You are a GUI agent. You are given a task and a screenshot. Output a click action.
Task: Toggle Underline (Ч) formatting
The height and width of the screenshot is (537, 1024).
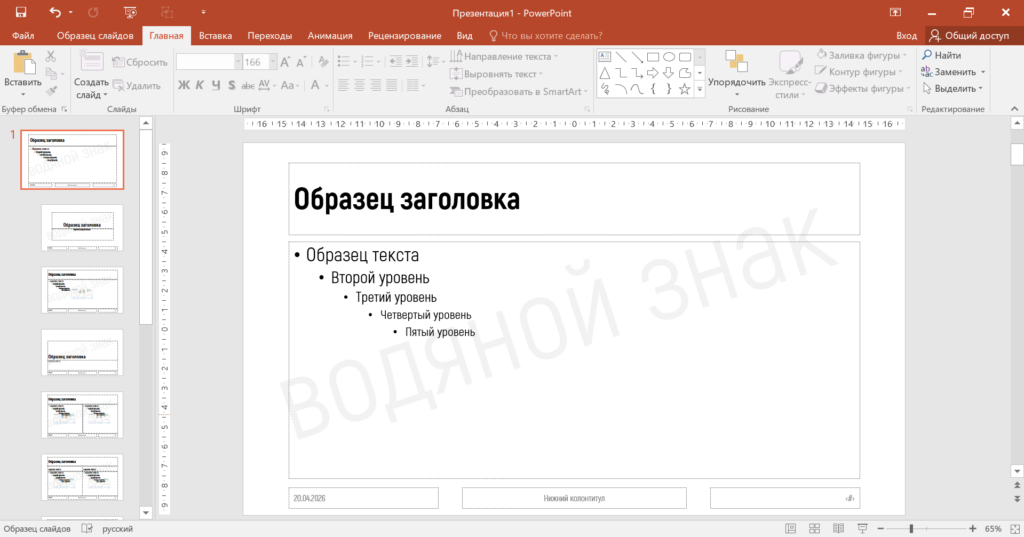[216, 85]
